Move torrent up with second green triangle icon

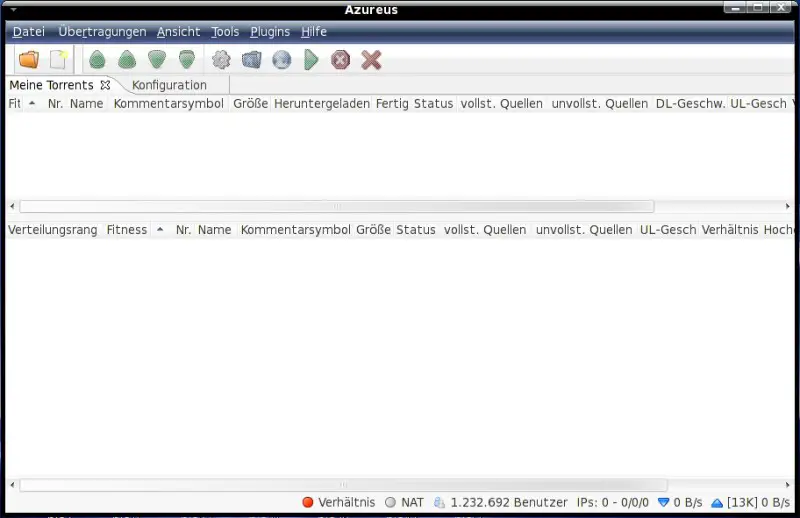pyautogui.click(x=127, y=60)
